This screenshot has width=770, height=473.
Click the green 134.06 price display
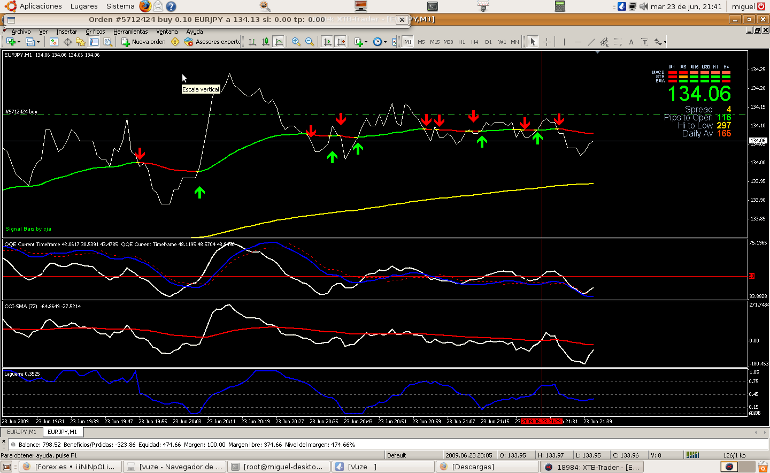699,94
